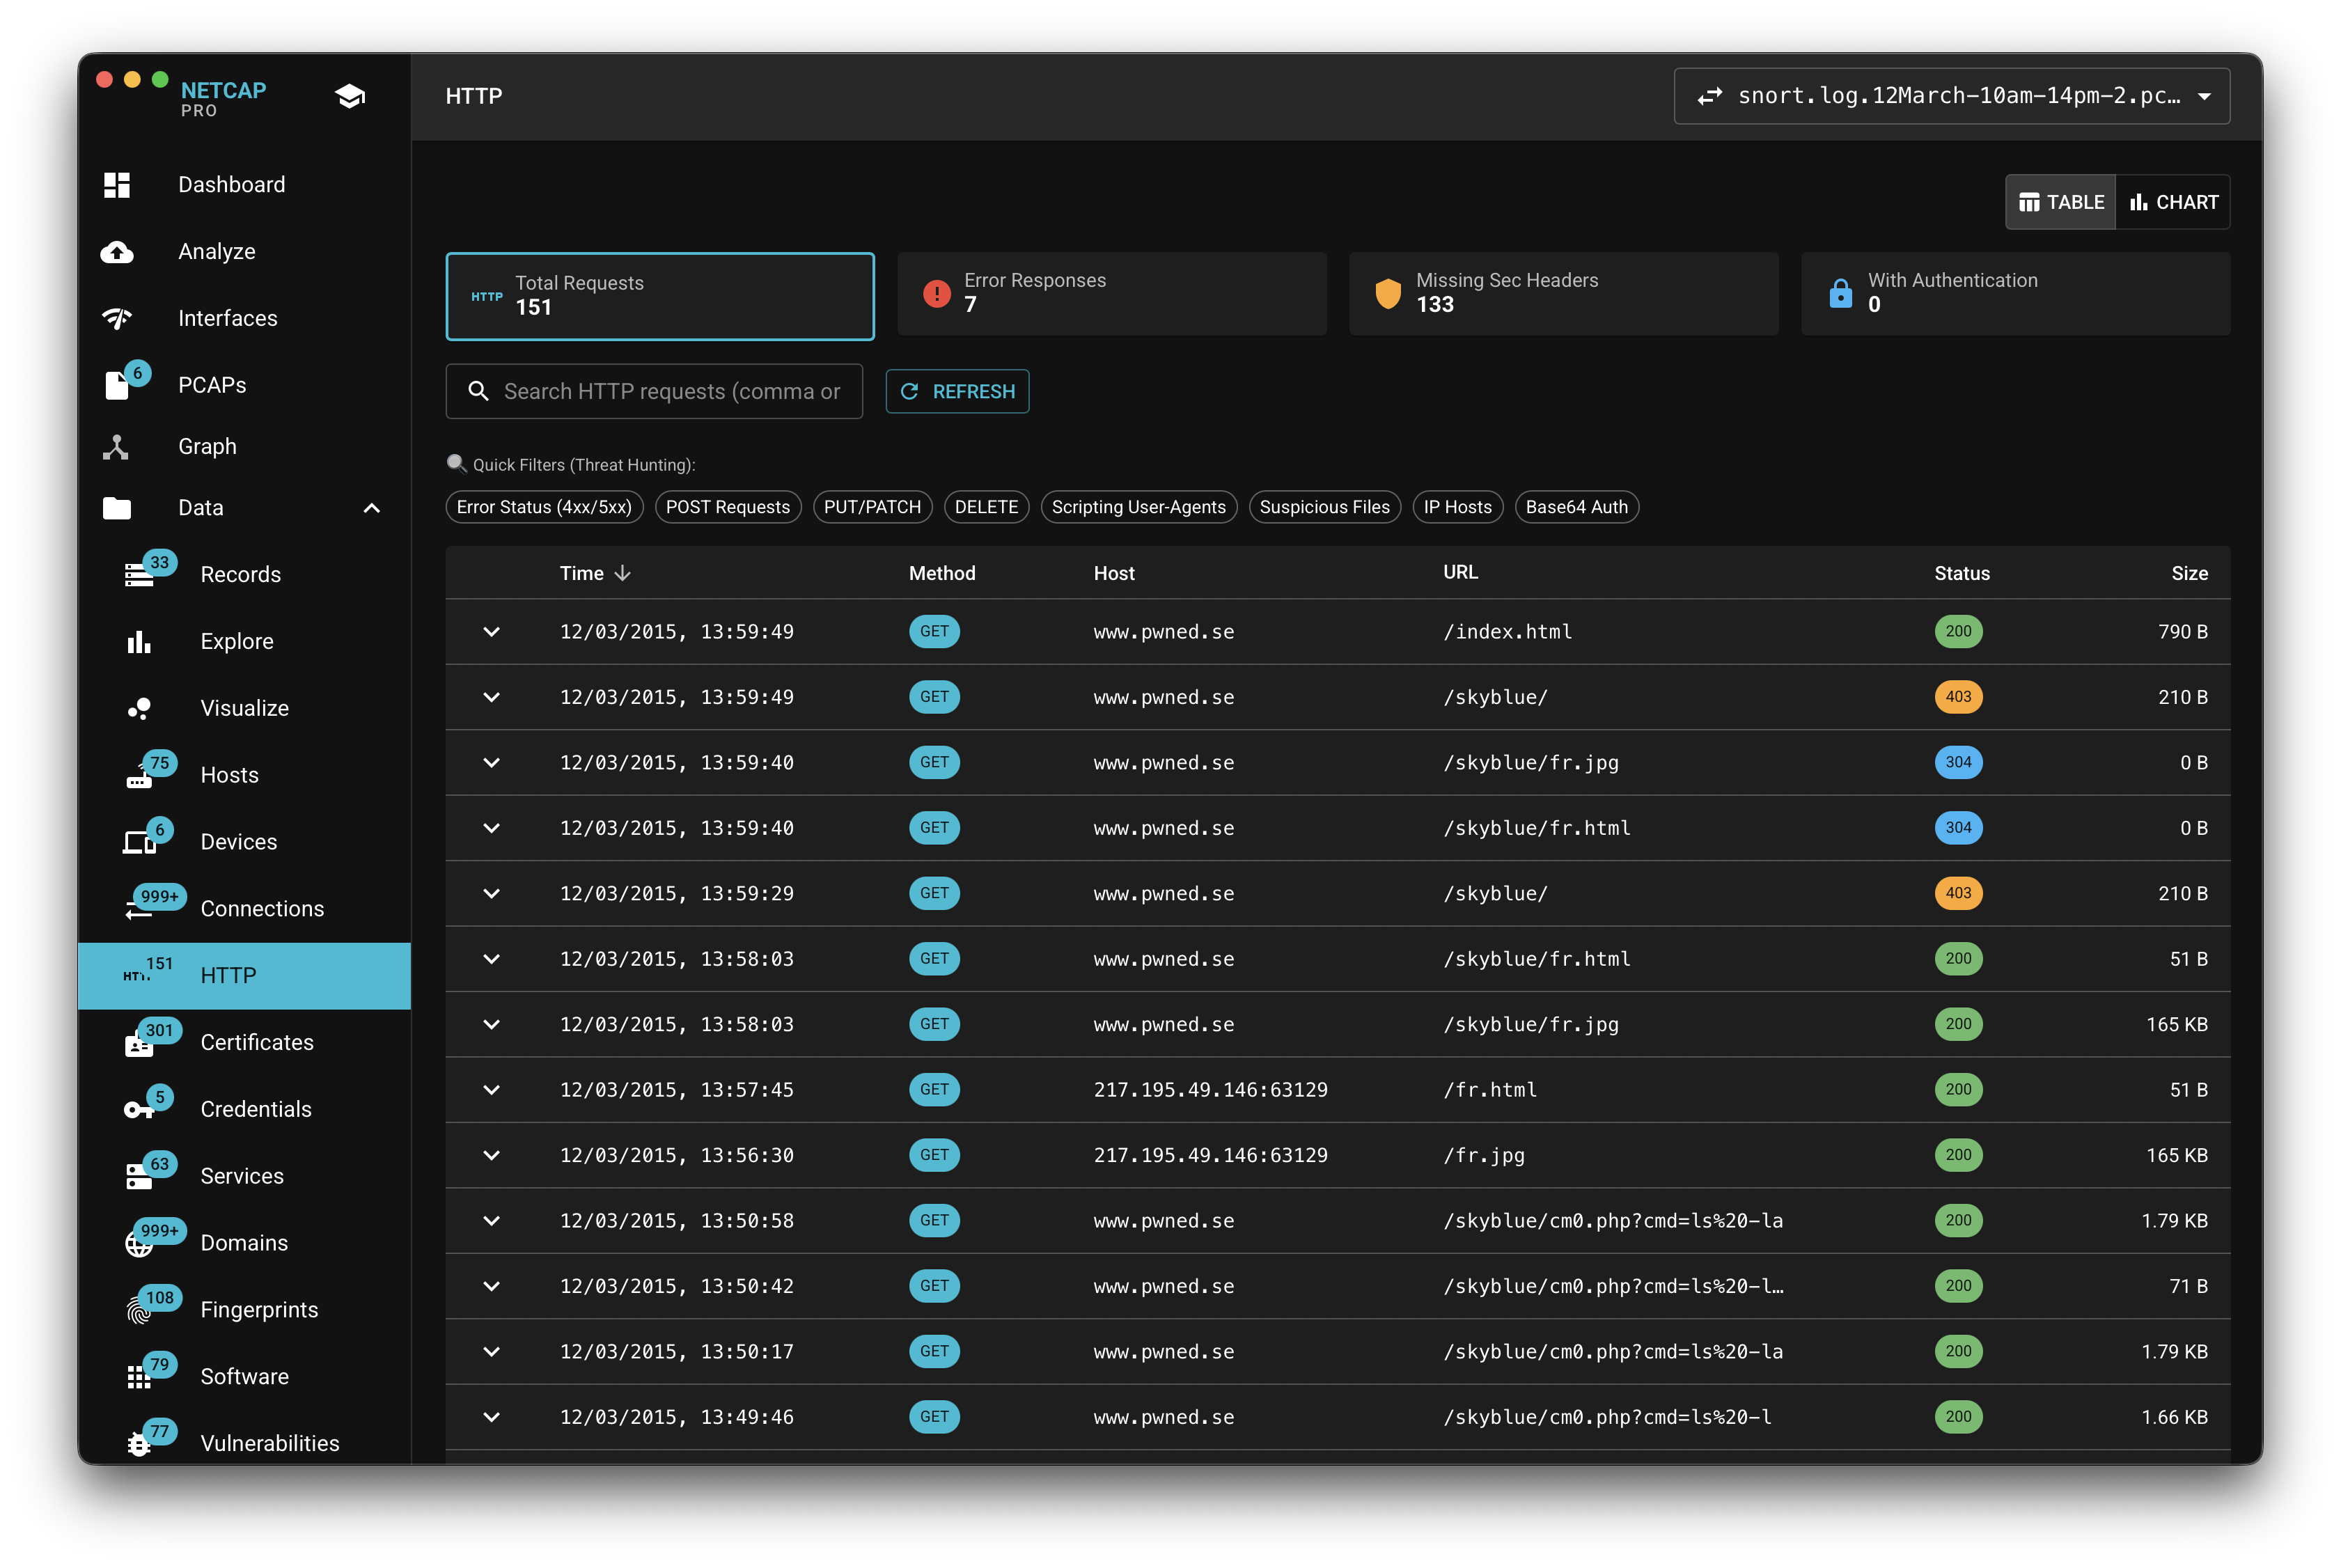Toggle POST Requests quick filter

click(728, 507)
